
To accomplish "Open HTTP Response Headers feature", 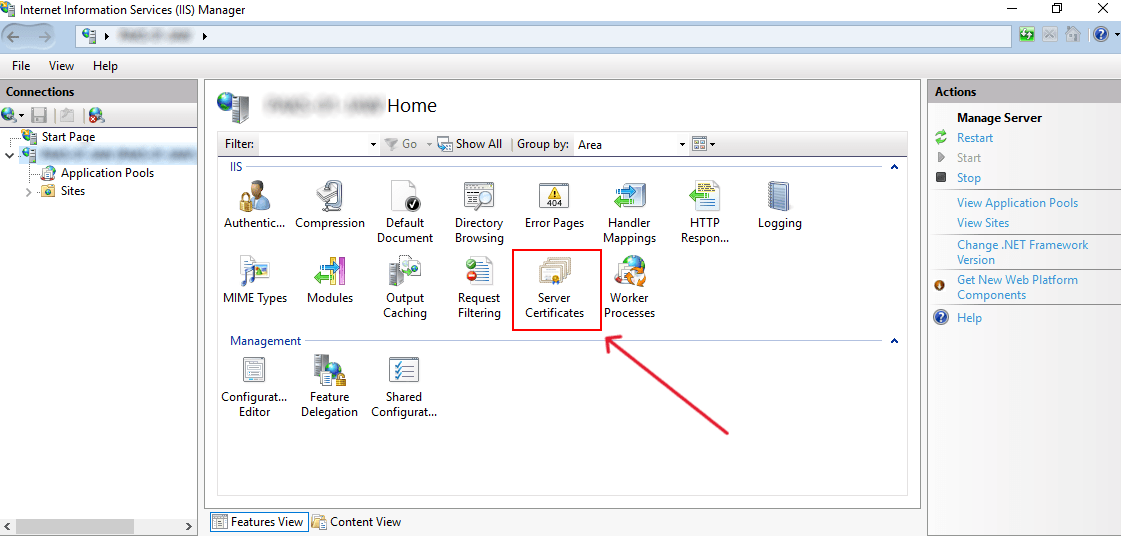I will click(704, 212).
